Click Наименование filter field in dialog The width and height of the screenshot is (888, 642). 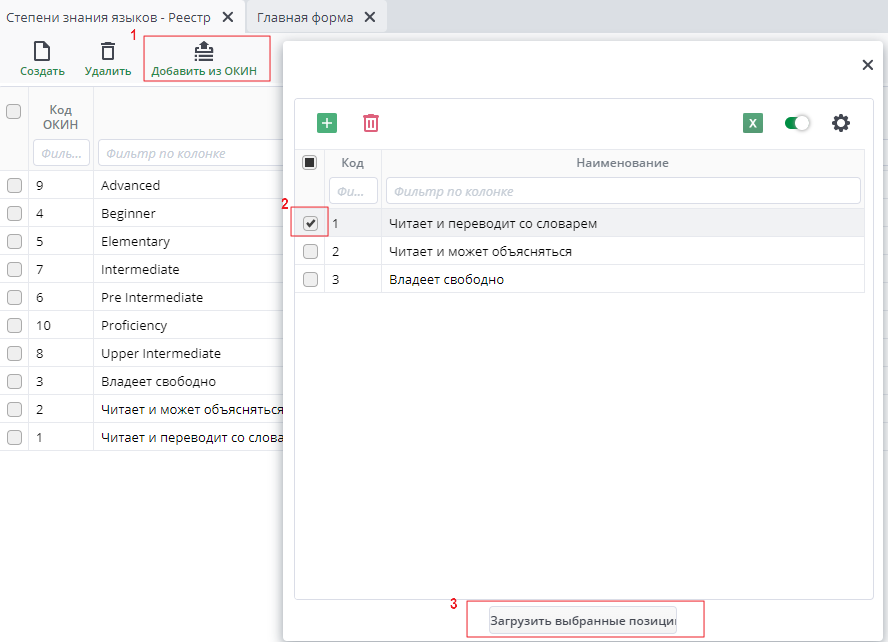[623, 191]
